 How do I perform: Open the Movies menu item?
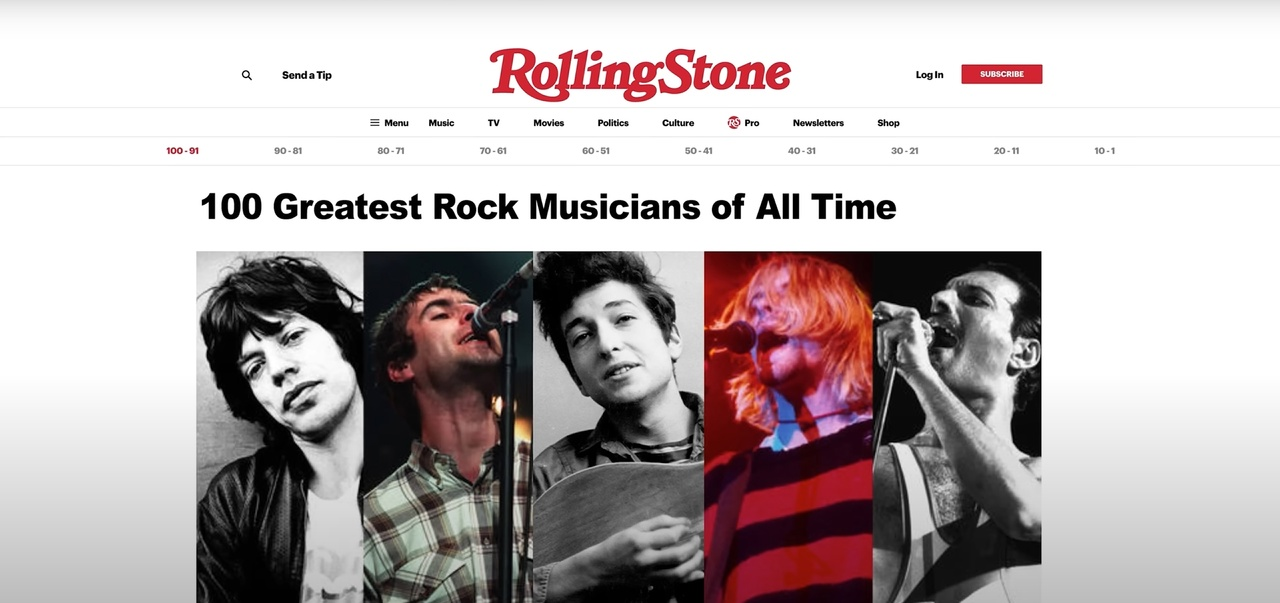549,123
